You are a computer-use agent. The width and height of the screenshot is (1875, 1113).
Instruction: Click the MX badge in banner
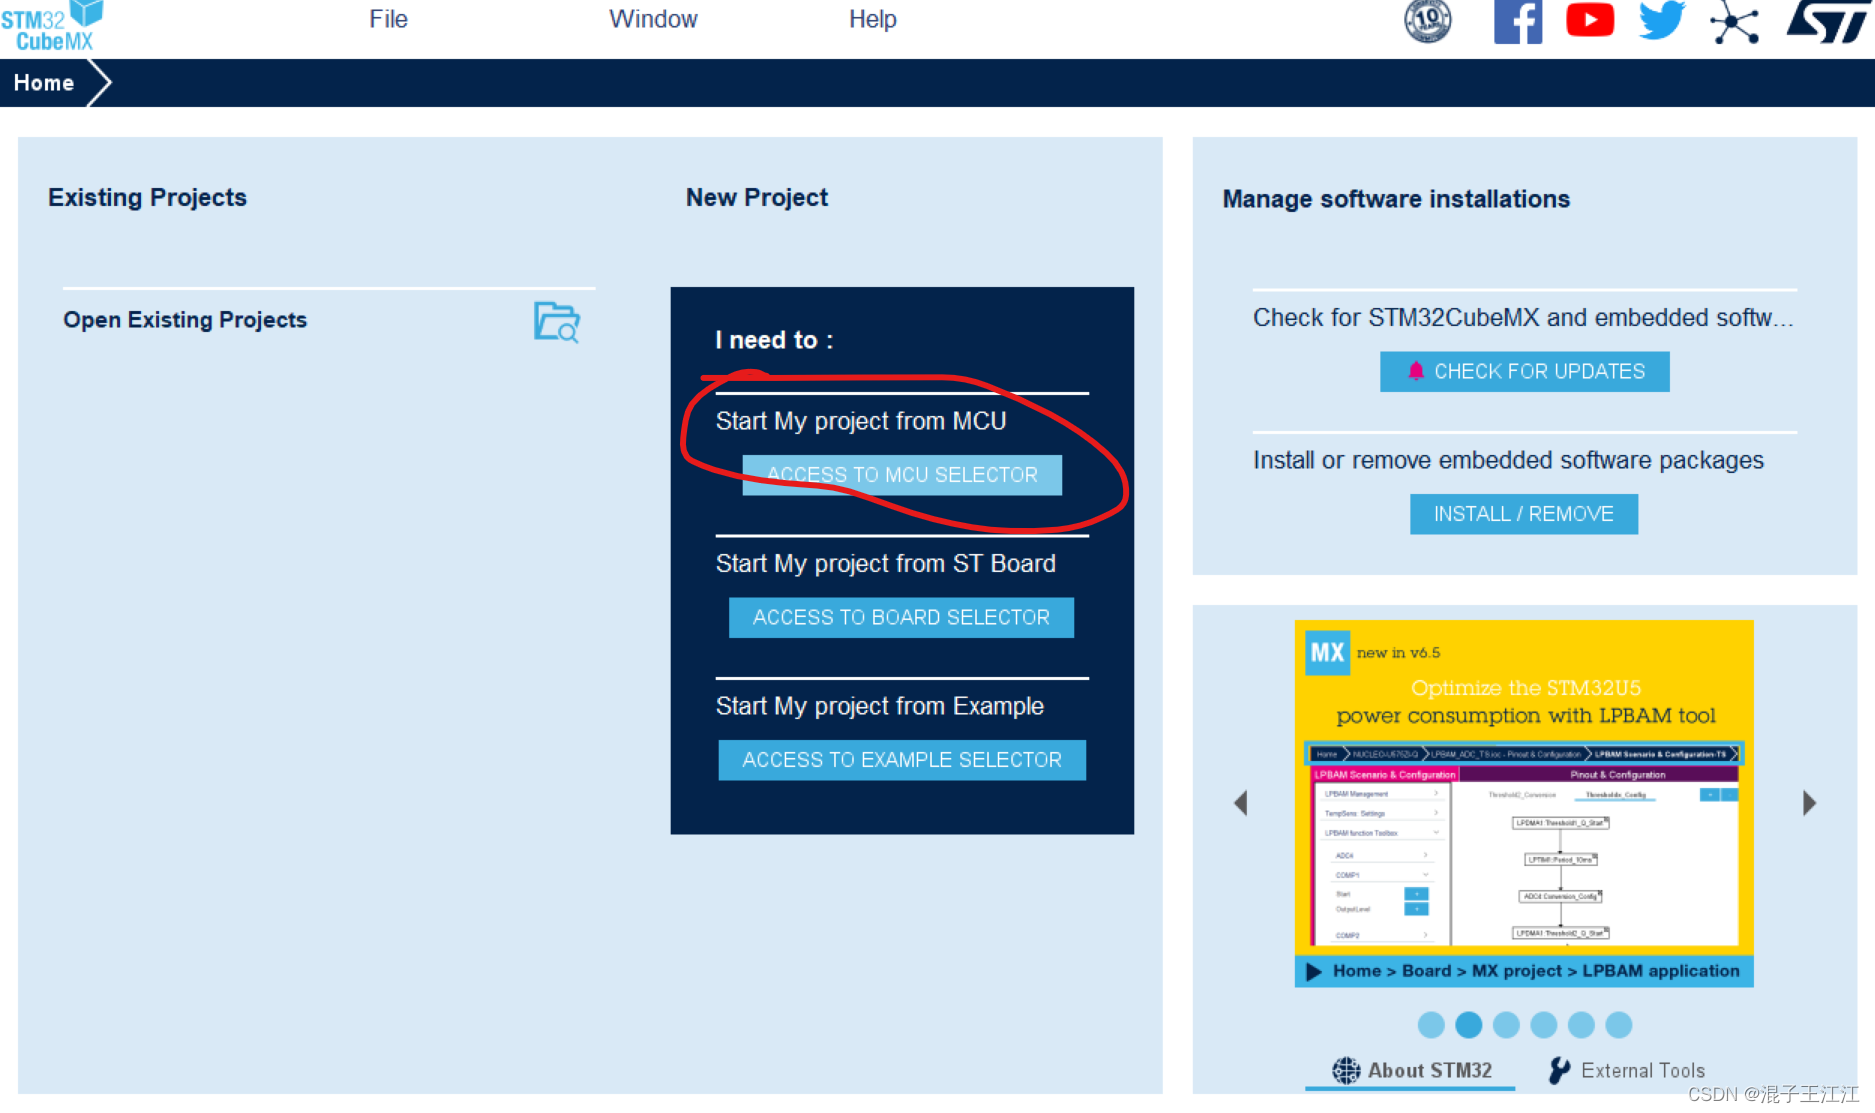tap(1328, 653)
